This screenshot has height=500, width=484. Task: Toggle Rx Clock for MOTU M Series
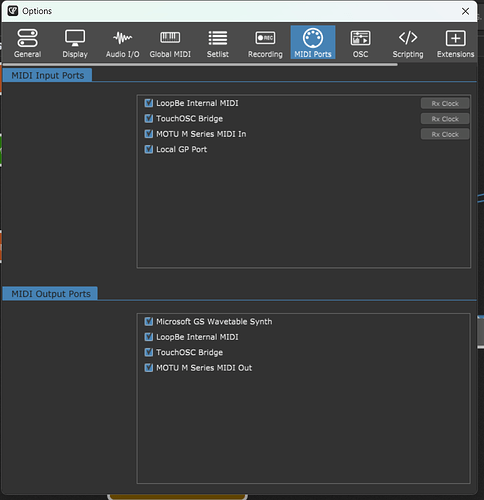click(x=445, y=134)
